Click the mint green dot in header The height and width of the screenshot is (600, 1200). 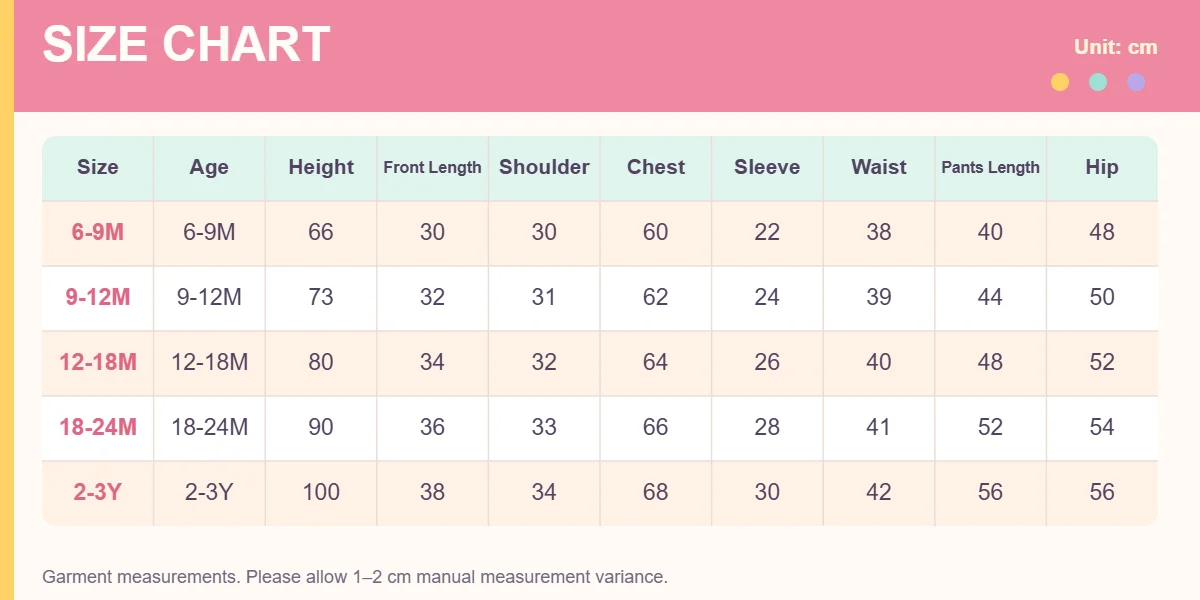(x=1098, y=82)
